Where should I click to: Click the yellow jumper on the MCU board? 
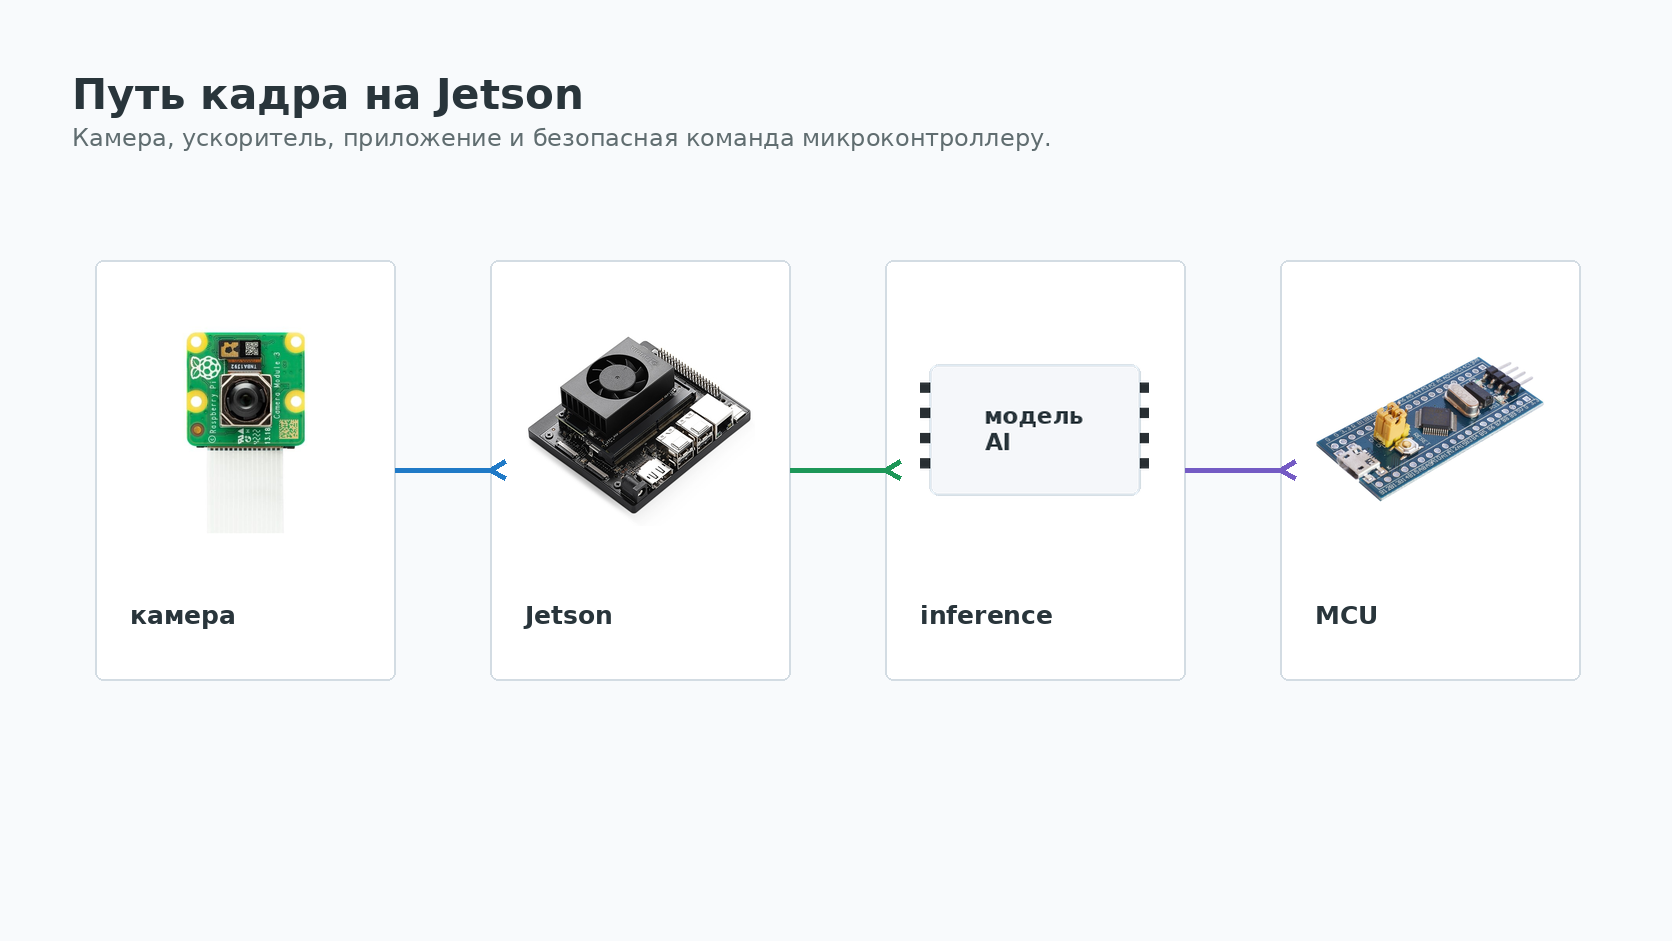(x=1391, y=424)
